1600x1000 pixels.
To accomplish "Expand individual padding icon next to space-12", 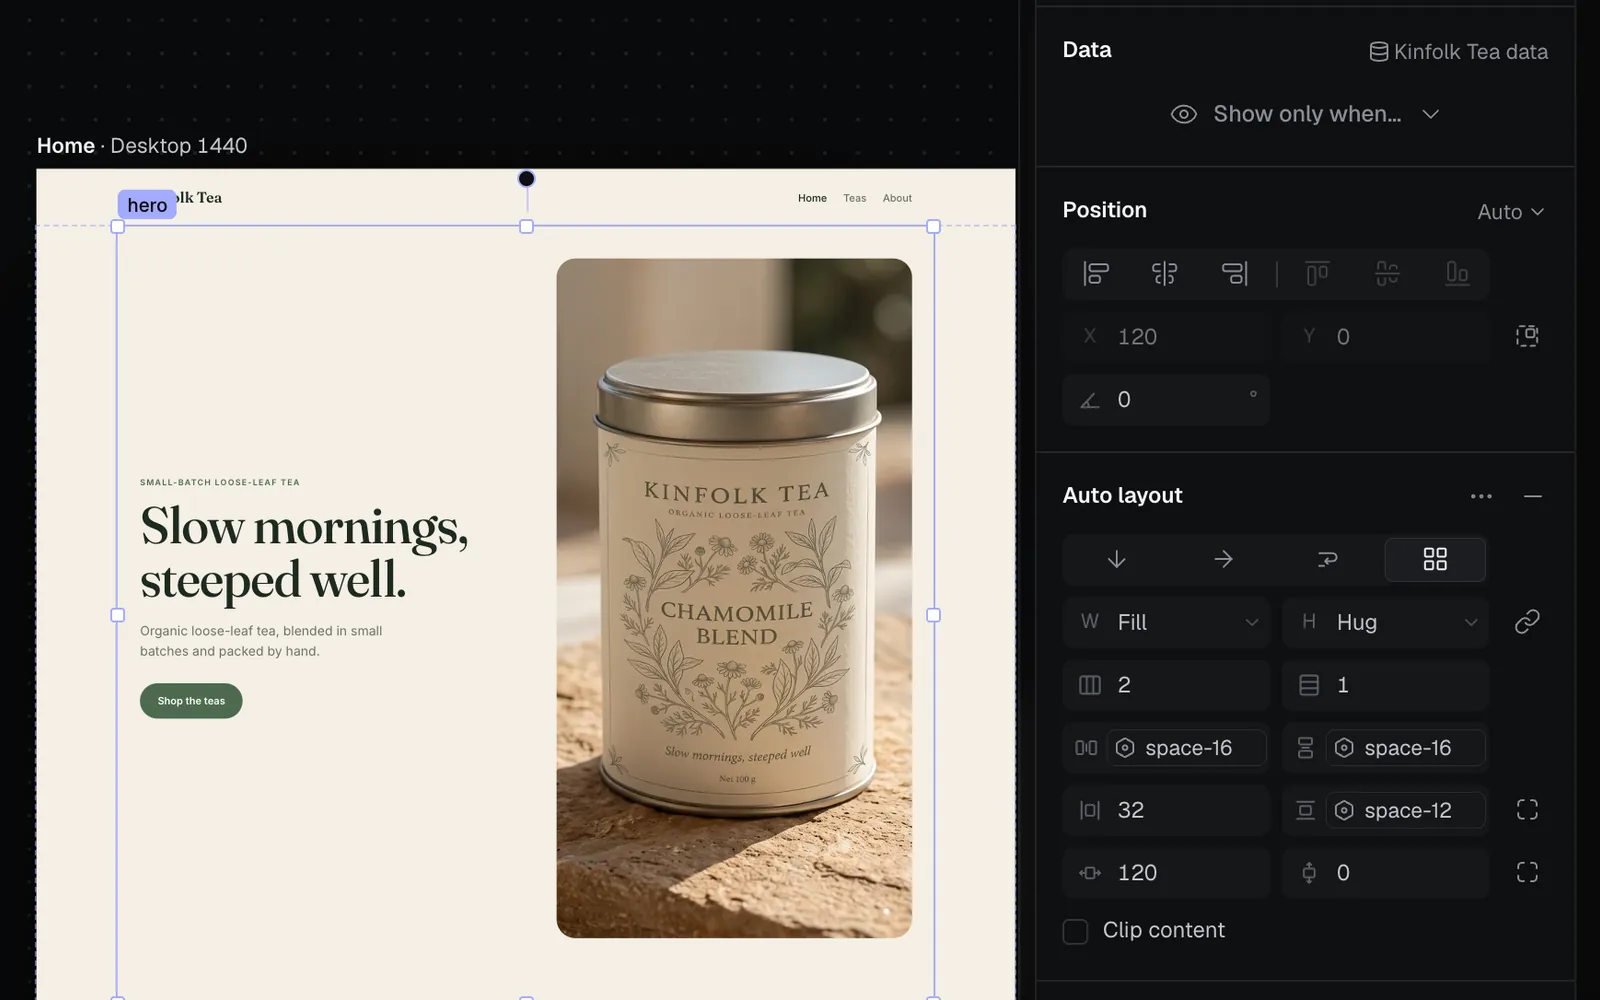I will [x=1527, y=810].
